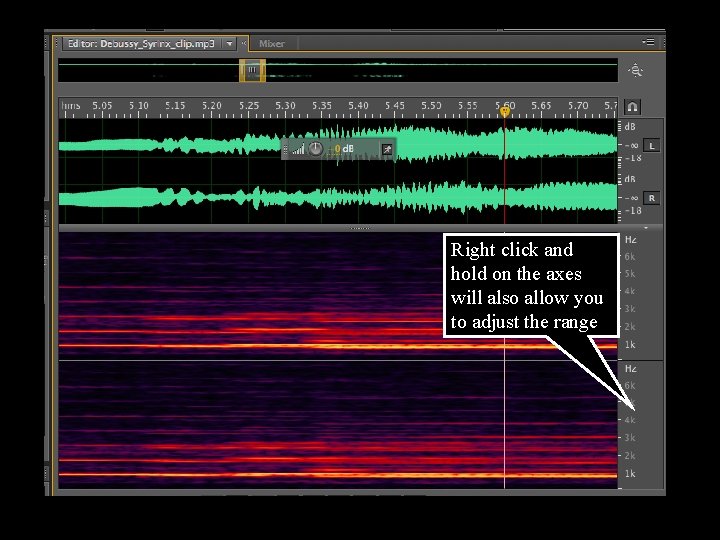The width and height of the screenshot is (720, 540).
Task: Open the editor panel options menu icon
Action: point(648,42)
